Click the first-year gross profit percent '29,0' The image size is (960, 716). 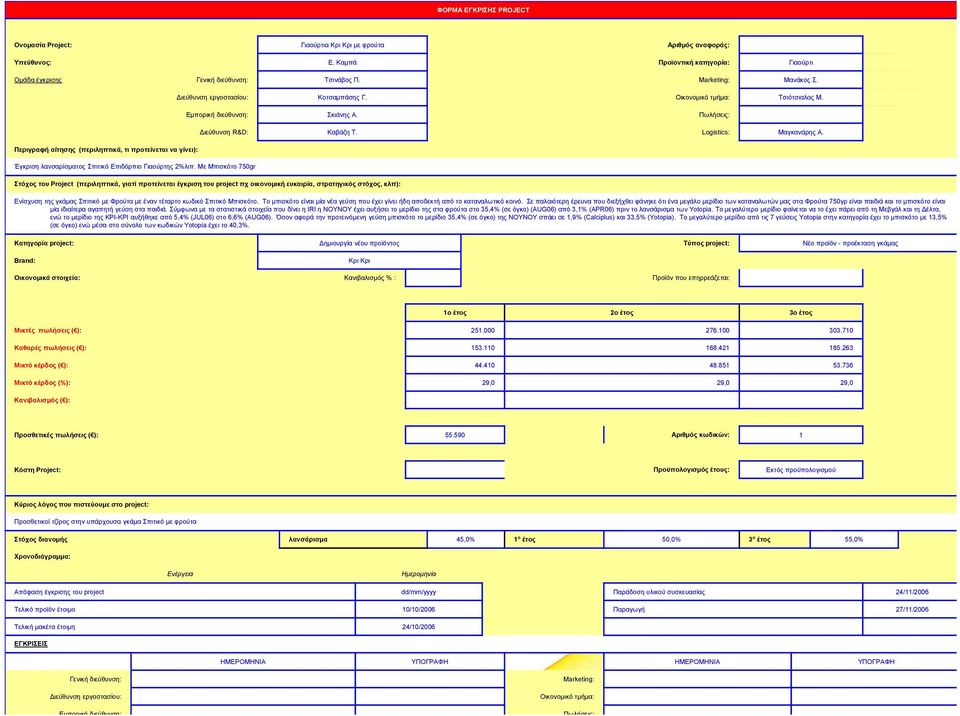[455, 382]
